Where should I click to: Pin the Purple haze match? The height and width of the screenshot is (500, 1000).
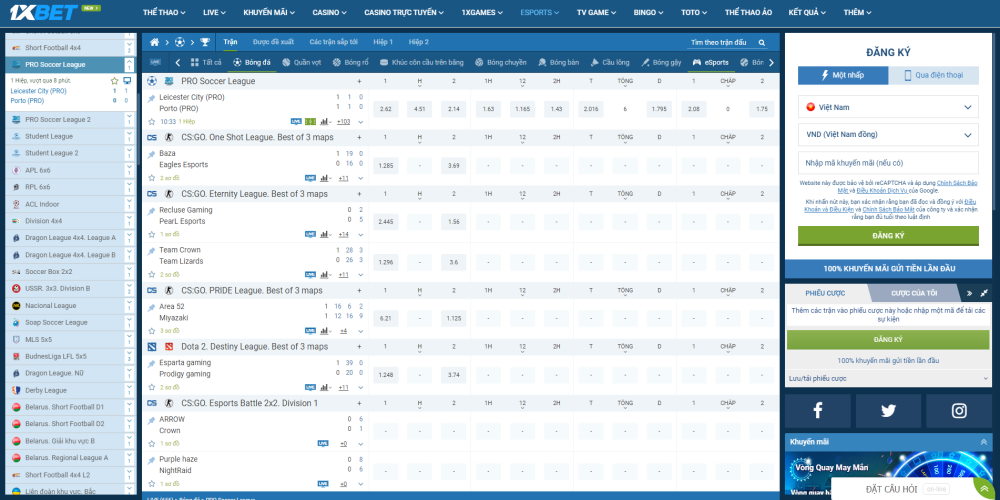coord(151,460)
